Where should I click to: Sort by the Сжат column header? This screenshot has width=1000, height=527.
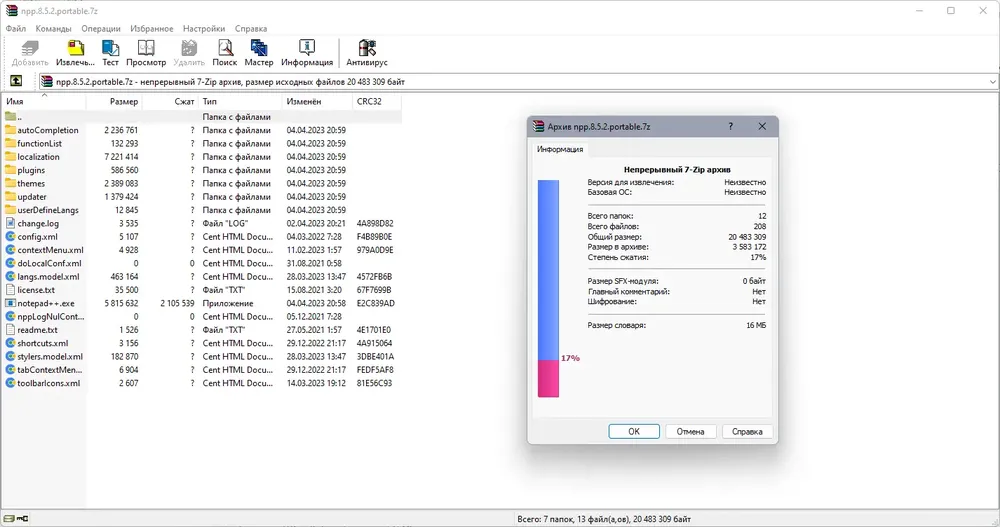[170, 101]
